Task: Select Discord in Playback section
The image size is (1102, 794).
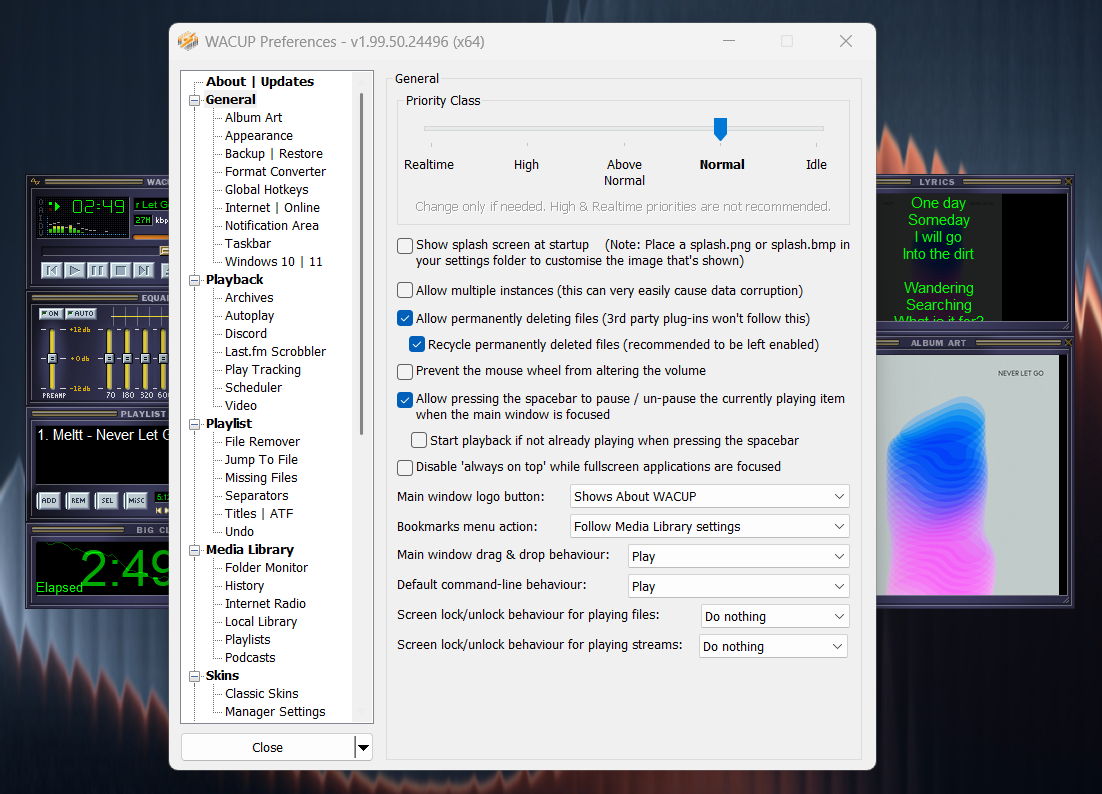Action: pyautogui.click(x=245, y=334)
